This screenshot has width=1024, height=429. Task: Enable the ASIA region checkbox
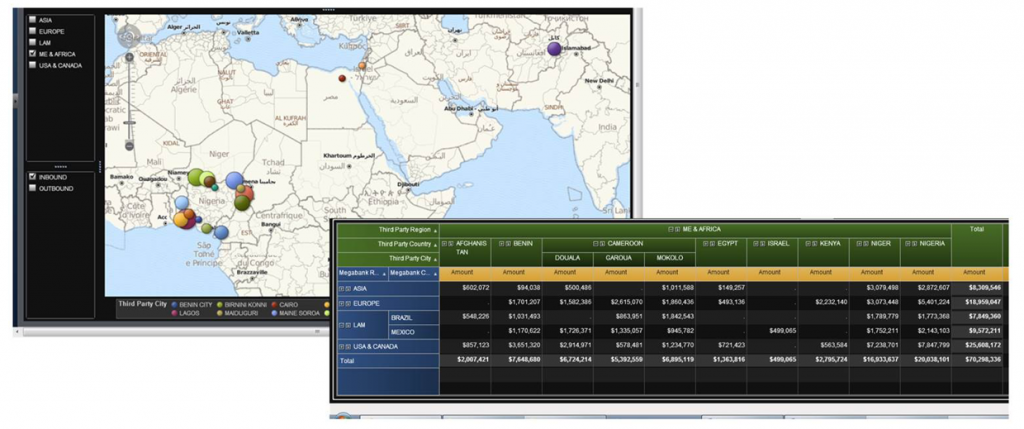[33, 19]
